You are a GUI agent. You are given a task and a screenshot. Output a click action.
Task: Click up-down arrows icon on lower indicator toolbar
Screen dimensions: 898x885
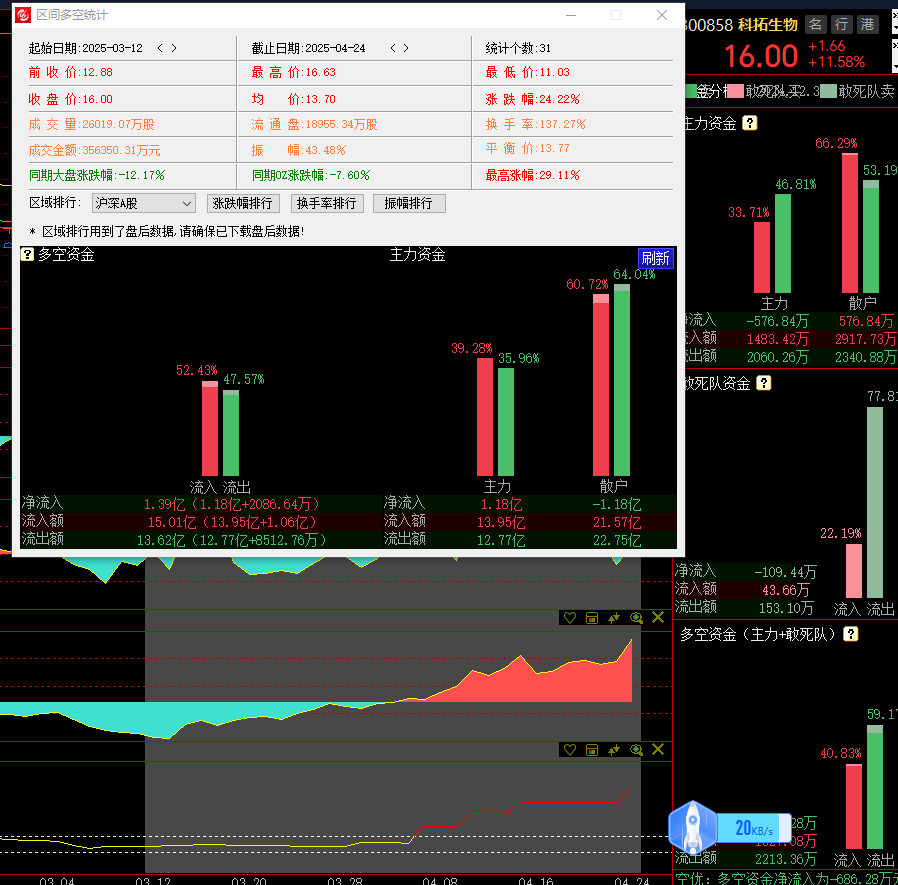pyautogui.click(x=614, y=749)
